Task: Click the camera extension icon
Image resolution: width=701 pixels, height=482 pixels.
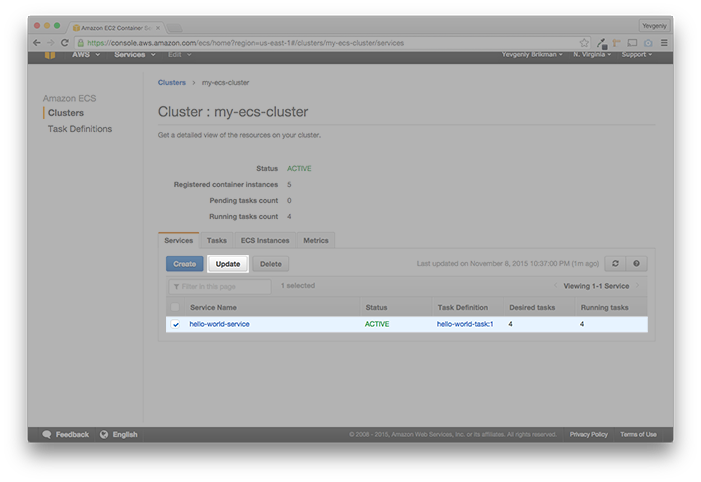Action: pos(648,43)
